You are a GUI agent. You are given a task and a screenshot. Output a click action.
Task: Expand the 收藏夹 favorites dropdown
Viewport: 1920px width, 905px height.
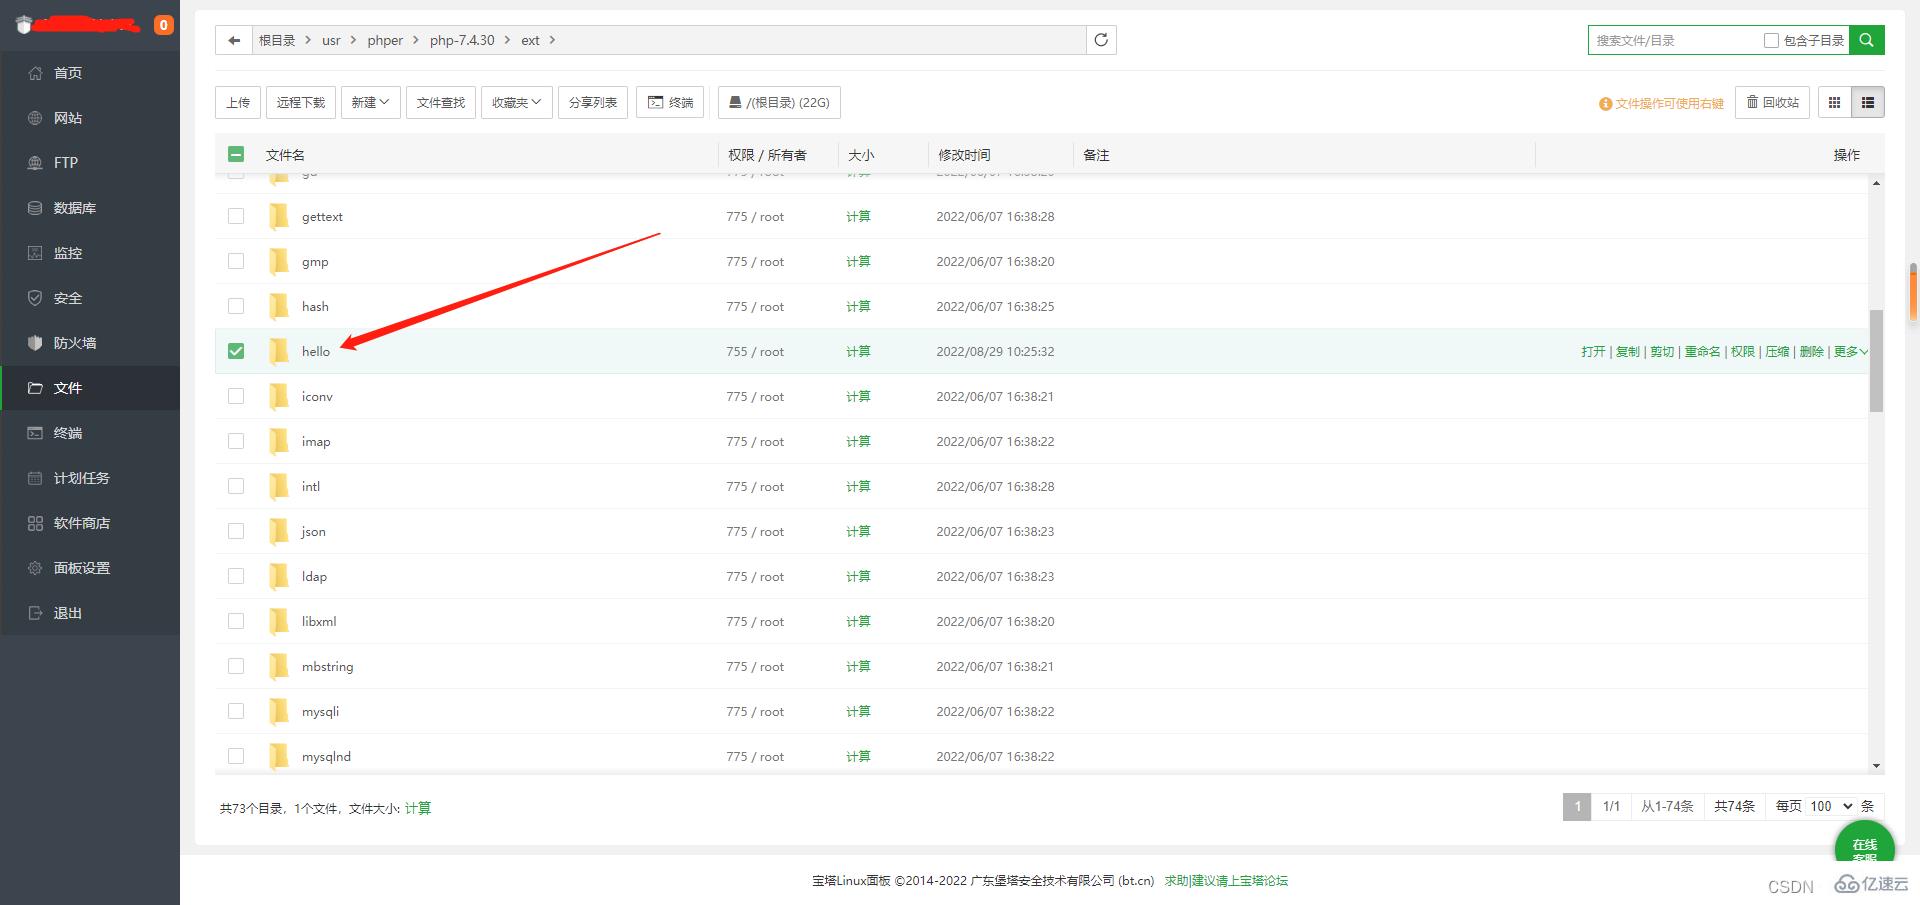(x=516, y=102)
